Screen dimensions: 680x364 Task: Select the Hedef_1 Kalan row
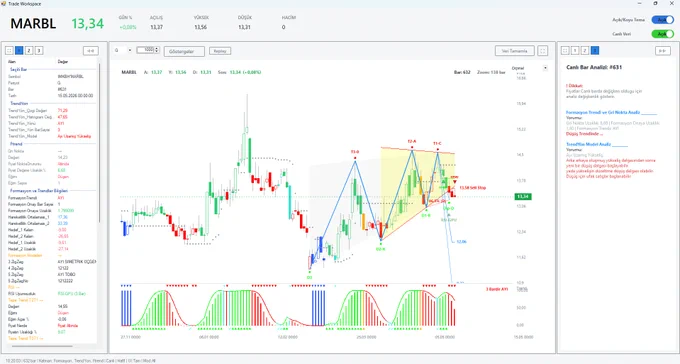(51, 230)
